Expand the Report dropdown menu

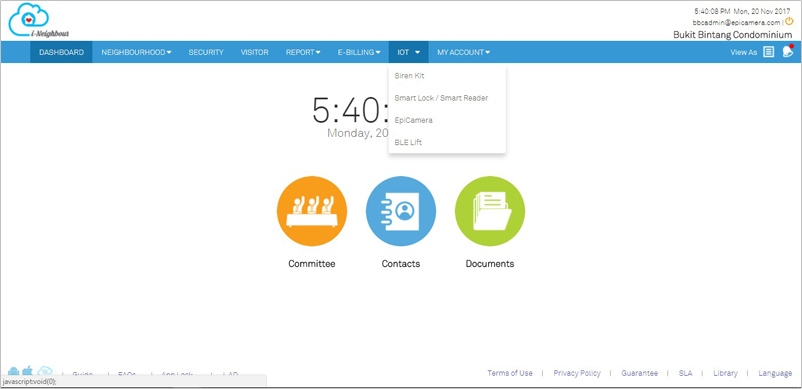[303, 52]
